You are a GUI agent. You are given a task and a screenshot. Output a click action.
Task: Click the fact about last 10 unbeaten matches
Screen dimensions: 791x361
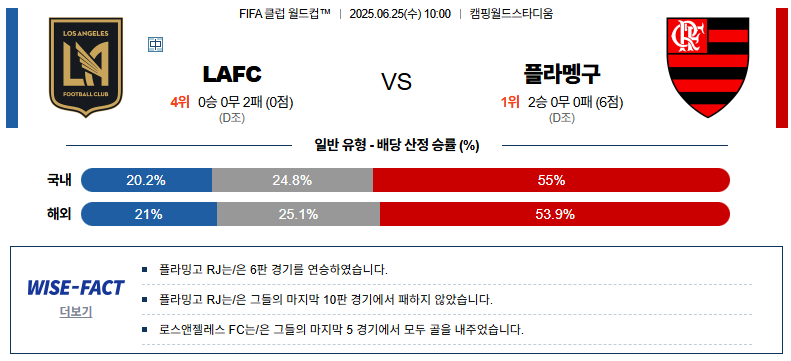pos(325,300)
